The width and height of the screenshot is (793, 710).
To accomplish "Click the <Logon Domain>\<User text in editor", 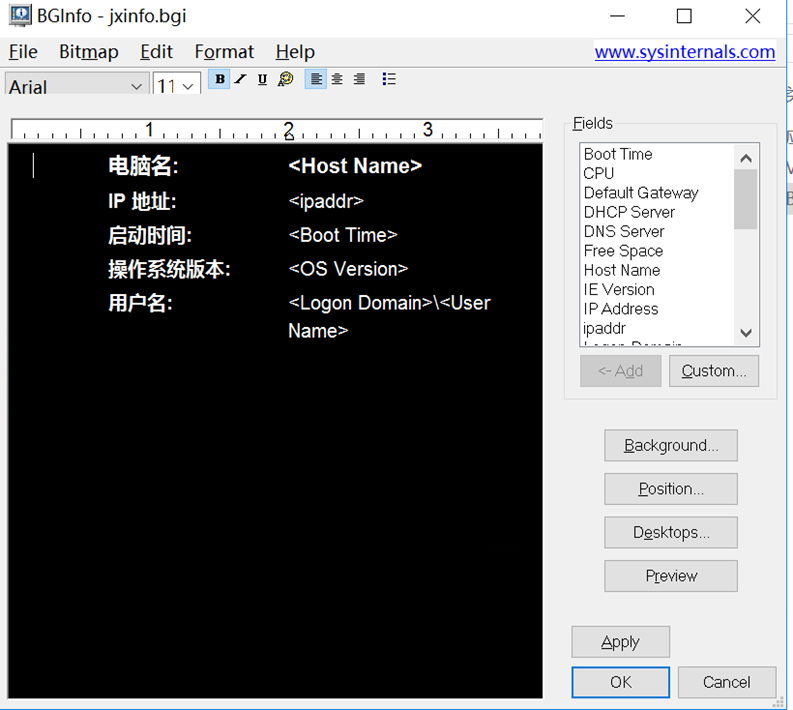I will click(x=389, y=303).
